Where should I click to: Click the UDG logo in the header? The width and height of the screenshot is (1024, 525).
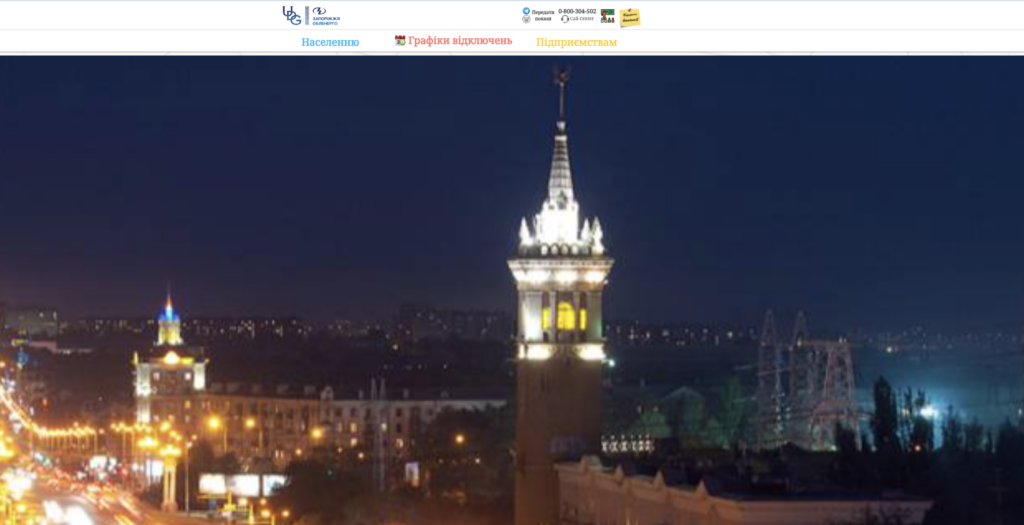point(291,15)
